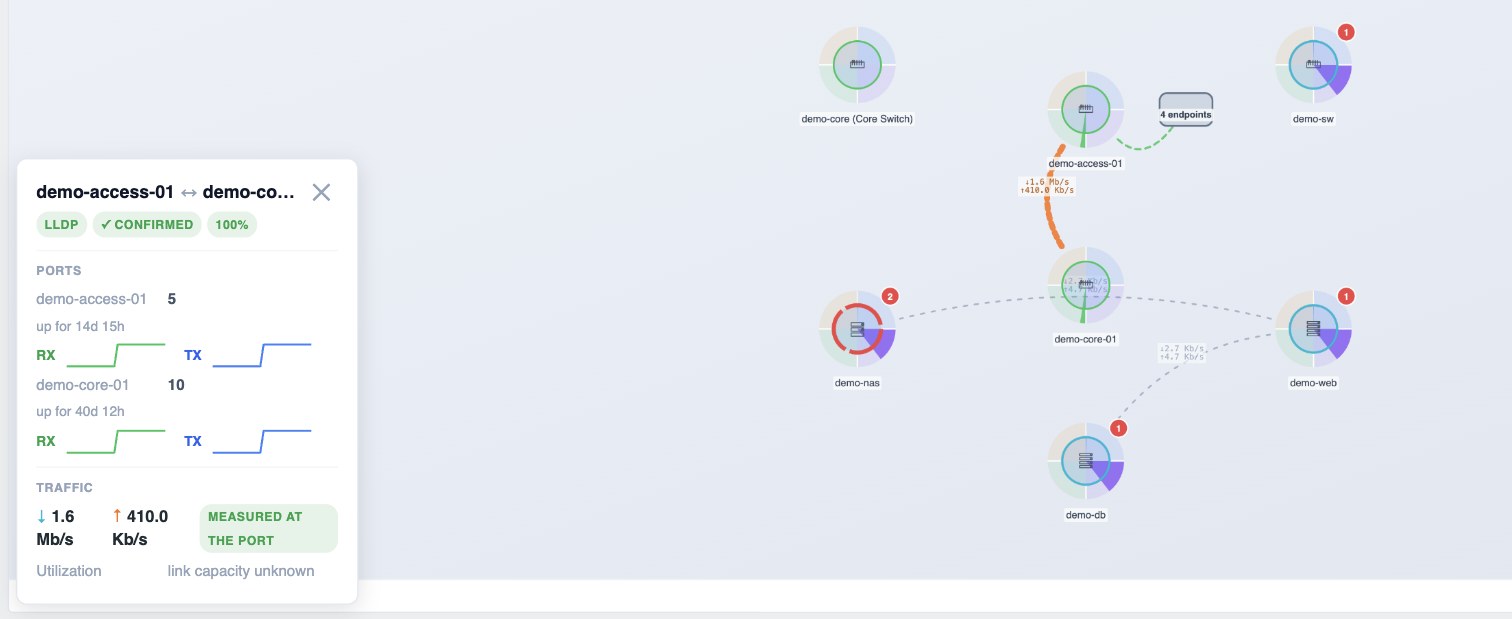Click the panel title "demo-access-01 ↔ demo-co..."

166,192
